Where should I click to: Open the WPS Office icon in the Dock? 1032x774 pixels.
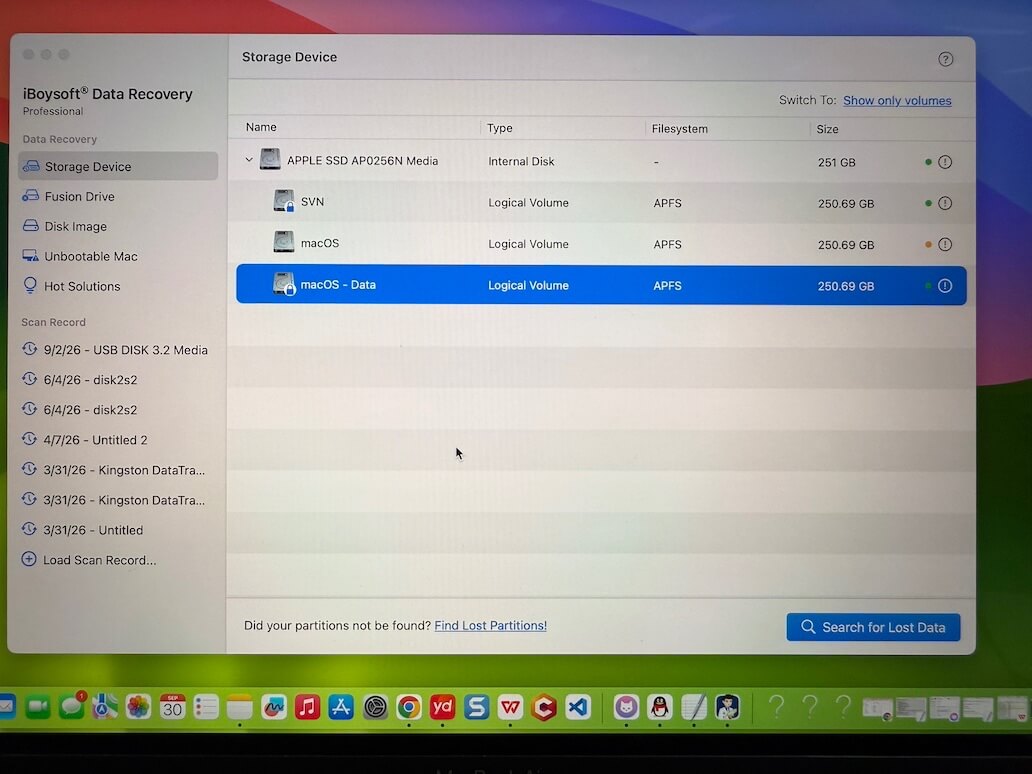coord(510,708)
